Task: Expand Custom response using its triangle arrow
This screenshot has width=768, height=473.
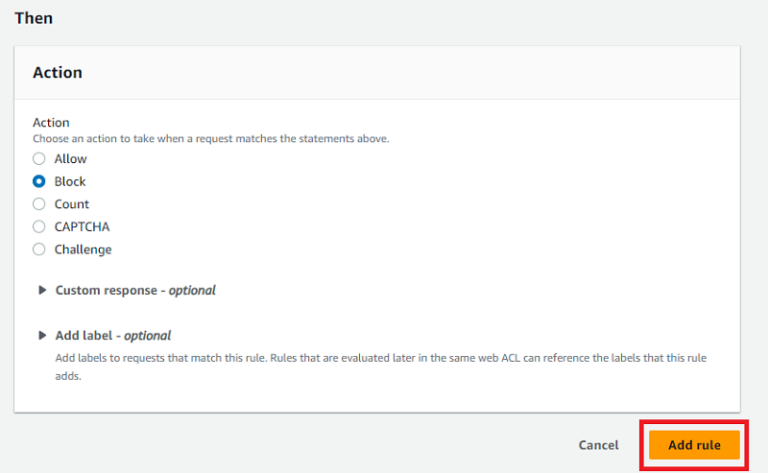Action: [x=42, y=291]
